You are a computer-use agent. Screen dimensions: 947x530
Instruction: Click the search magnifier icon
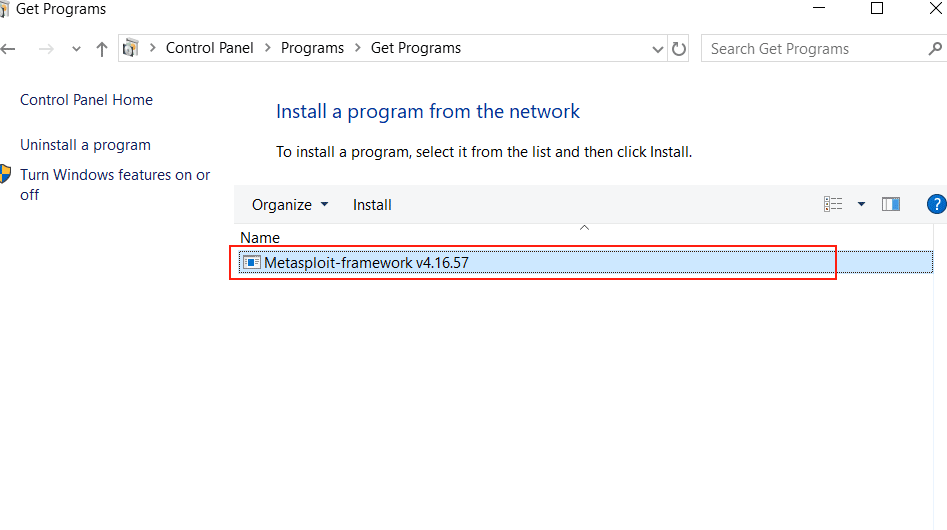(936, 48)
